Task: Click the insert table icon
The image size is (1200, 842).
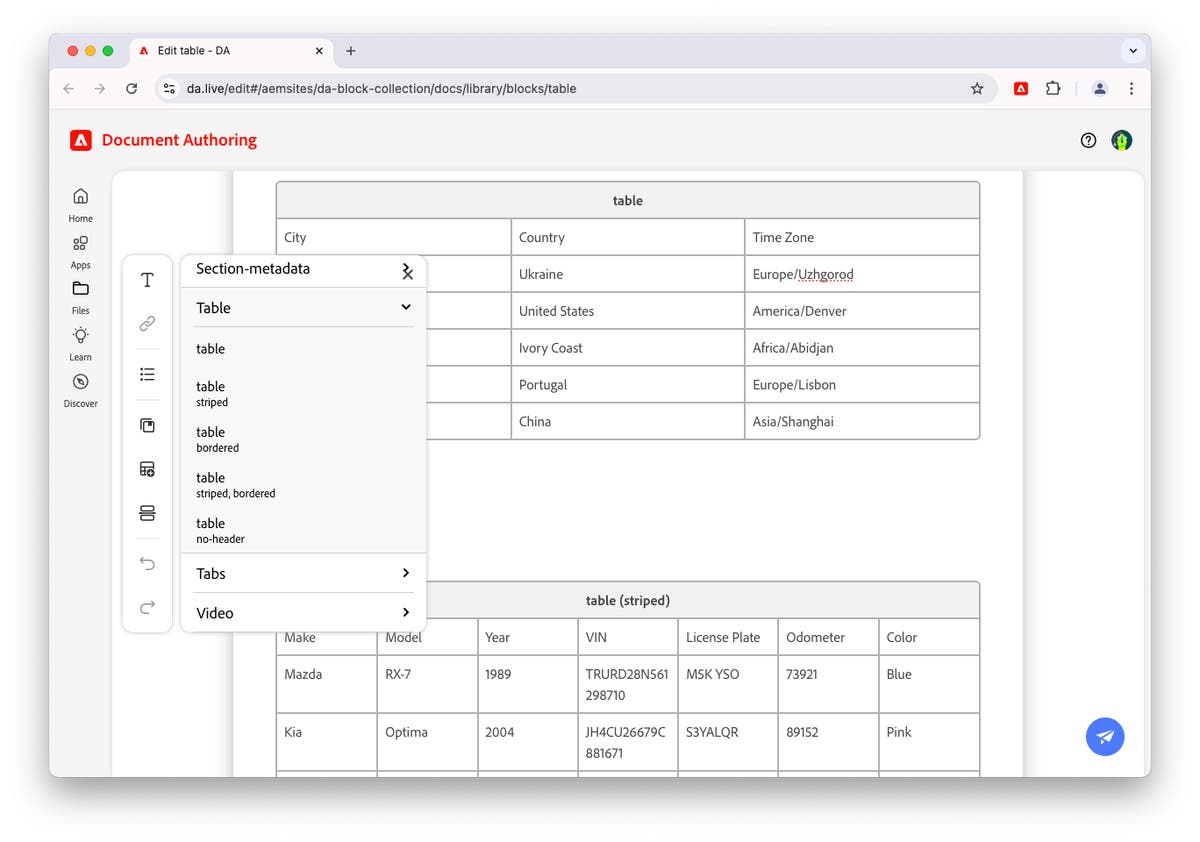Action: (x=147, y=469)
